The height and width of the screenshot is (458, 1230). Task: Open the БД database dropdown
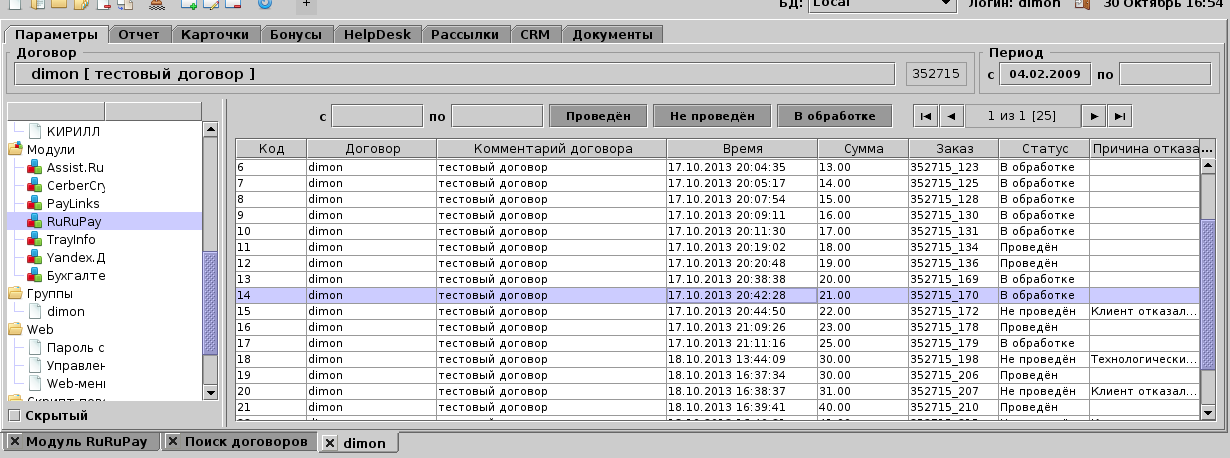(x=946, y=5)
